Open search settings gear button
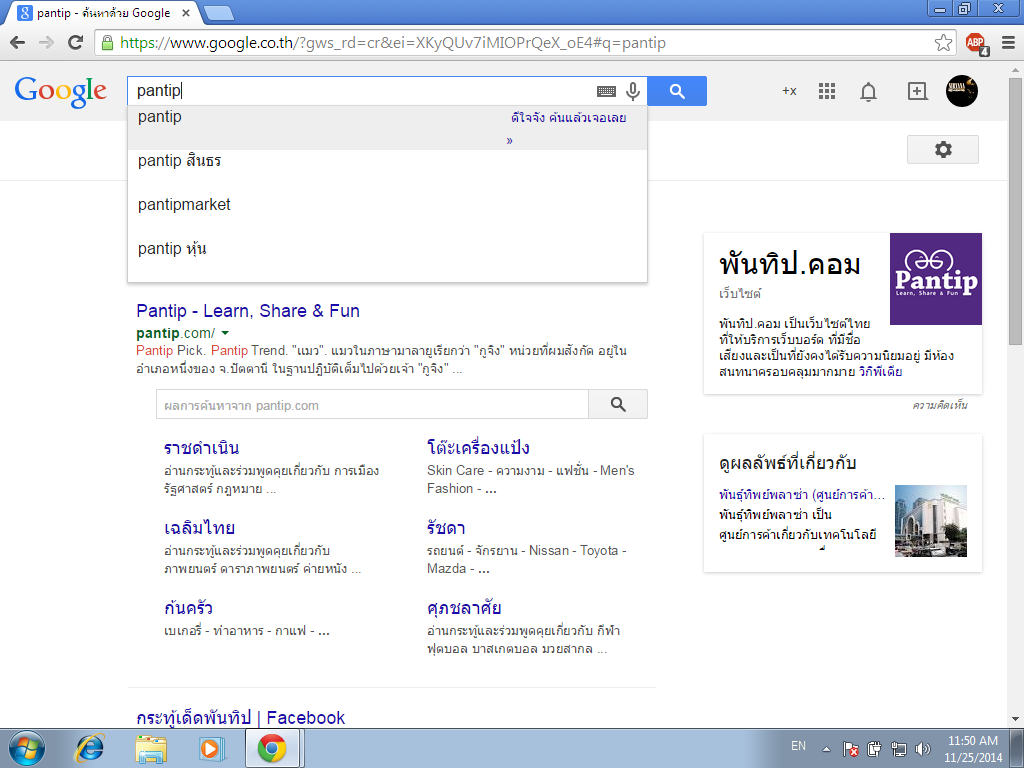 click(x=942, y=150)
